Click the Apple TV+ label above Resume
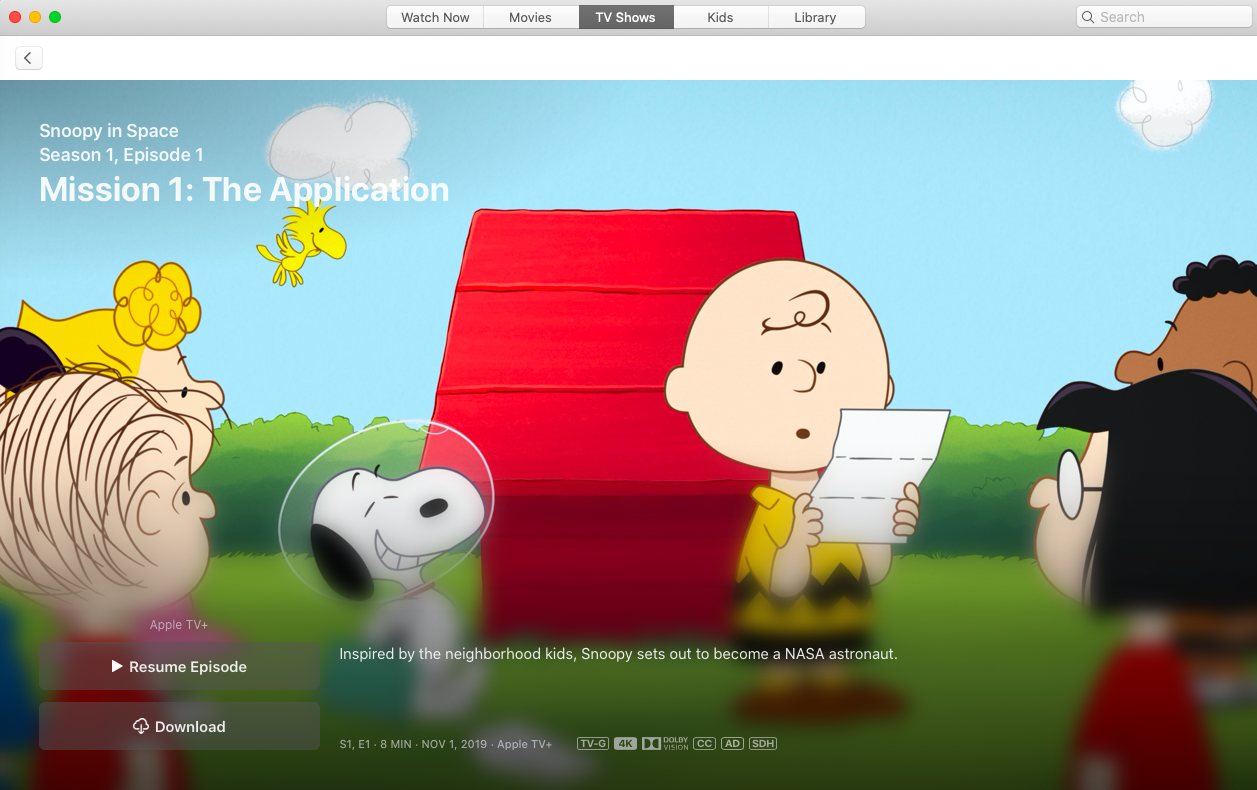 coord(179,625)
